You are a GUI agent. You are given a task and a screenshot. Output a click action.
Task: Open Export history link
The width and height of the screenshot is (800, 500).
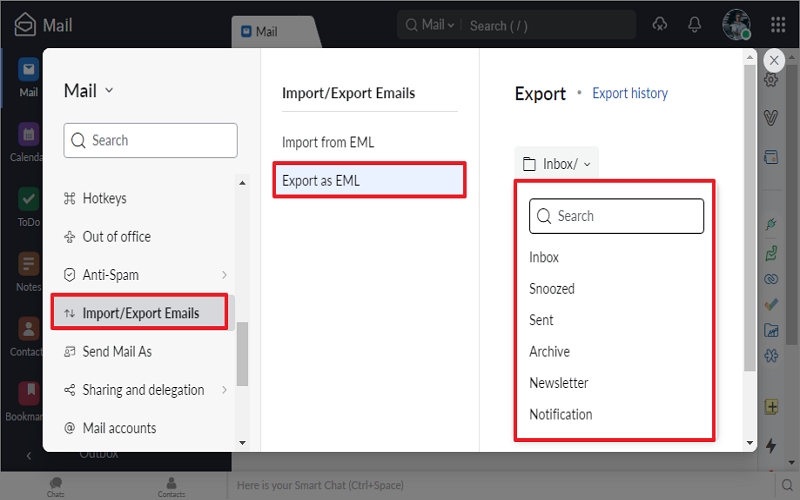point(630,93)
